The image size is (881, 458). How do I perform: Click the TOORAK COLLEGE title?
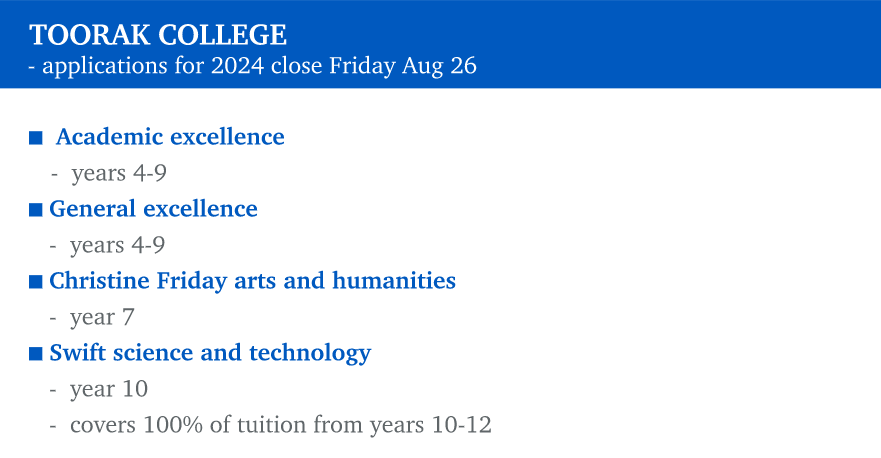pos(158,35)
